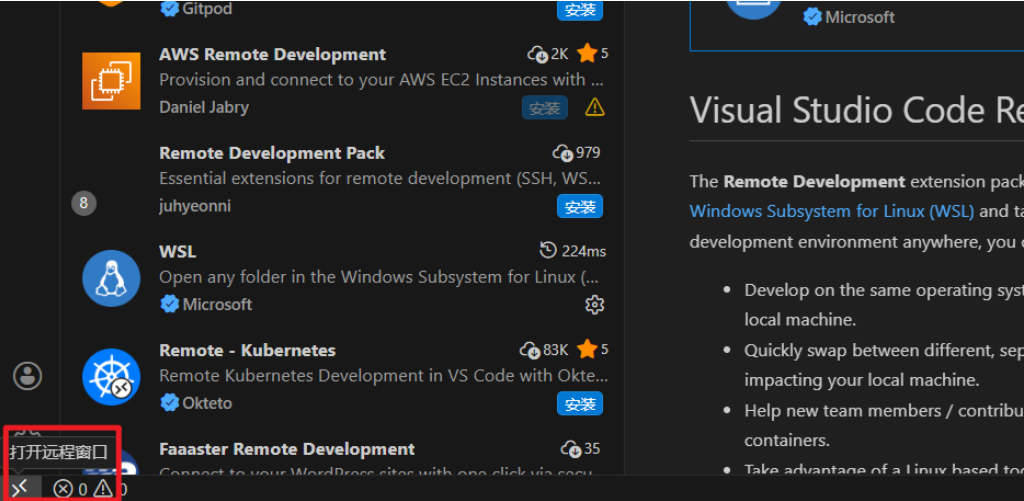Install the Remote - Kubernetes extension
The image size is (1024, 501).
point(580,404)
